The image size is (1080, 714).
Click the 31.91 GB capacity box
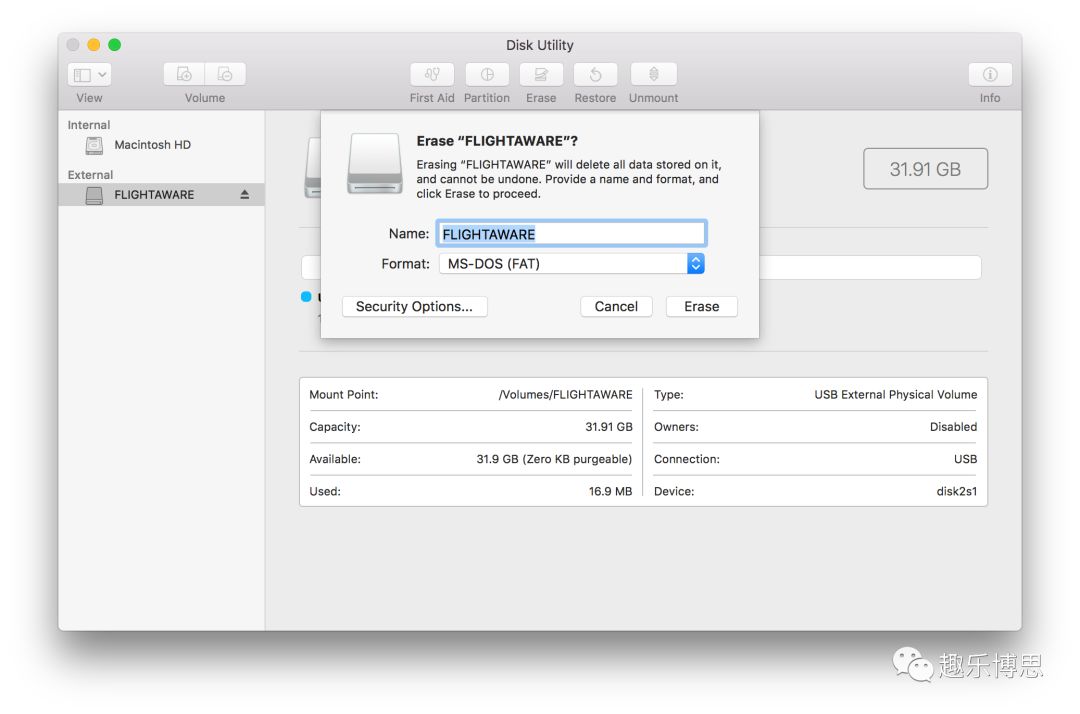[925, 169]
